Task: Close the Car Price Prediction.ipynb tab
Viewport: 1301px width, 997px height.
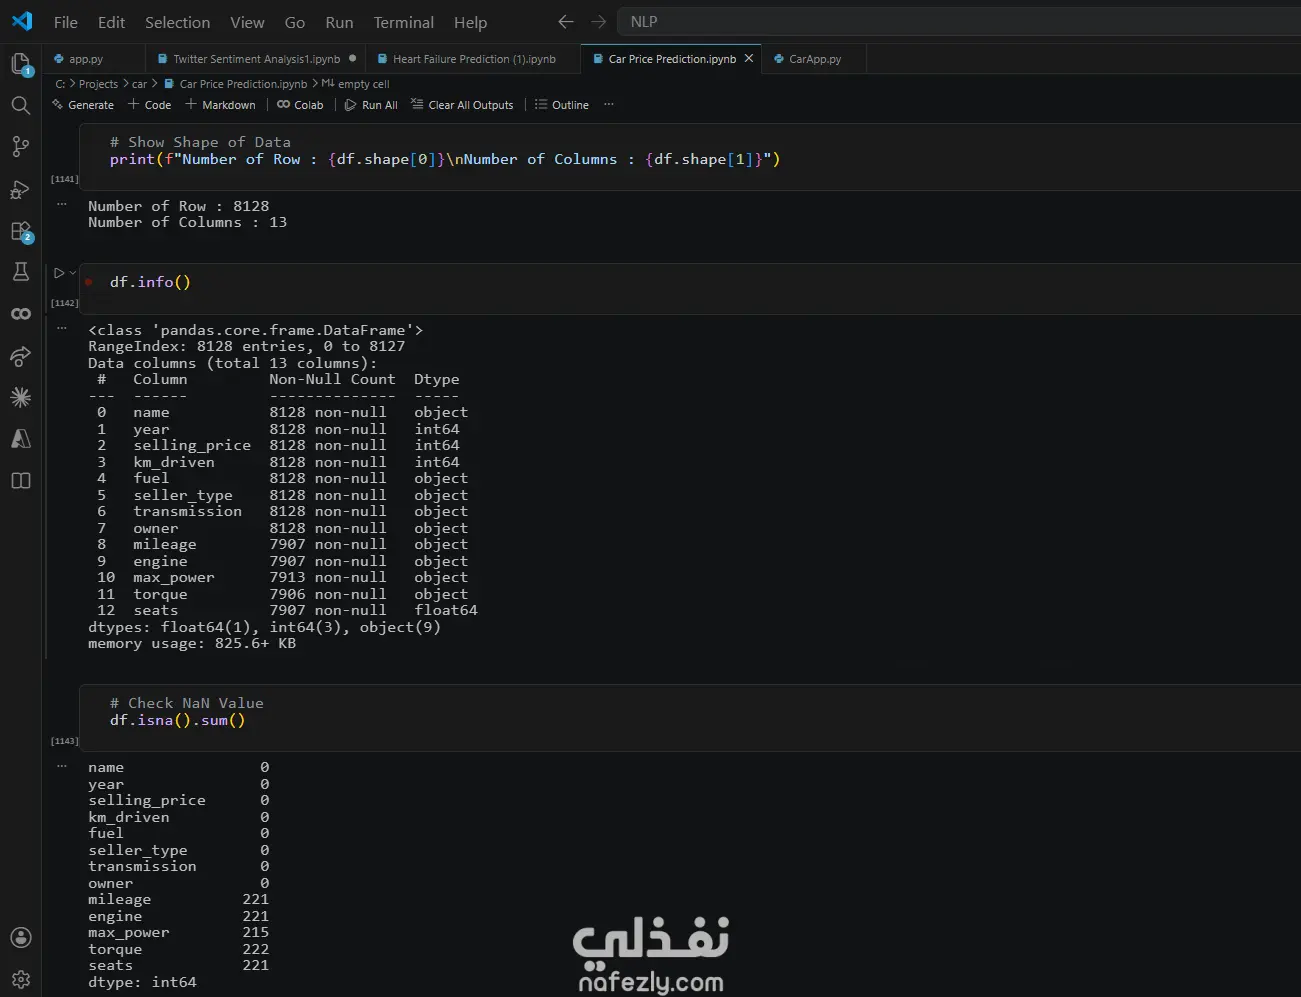Action: click(x=749, y=59)
